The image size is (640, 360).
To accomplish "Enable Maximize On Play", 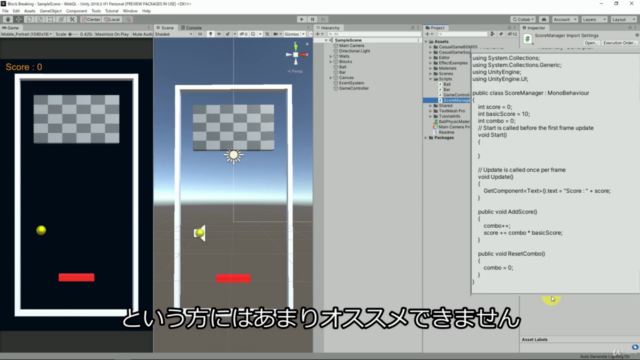I will pyautogui.click(x=112, y=34).
